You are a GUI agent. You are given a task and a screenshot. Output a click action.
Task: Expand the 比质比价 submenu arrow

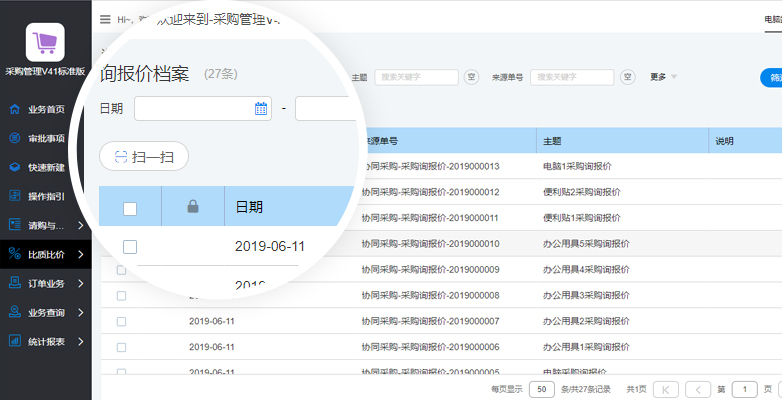[x=80, y=254]
